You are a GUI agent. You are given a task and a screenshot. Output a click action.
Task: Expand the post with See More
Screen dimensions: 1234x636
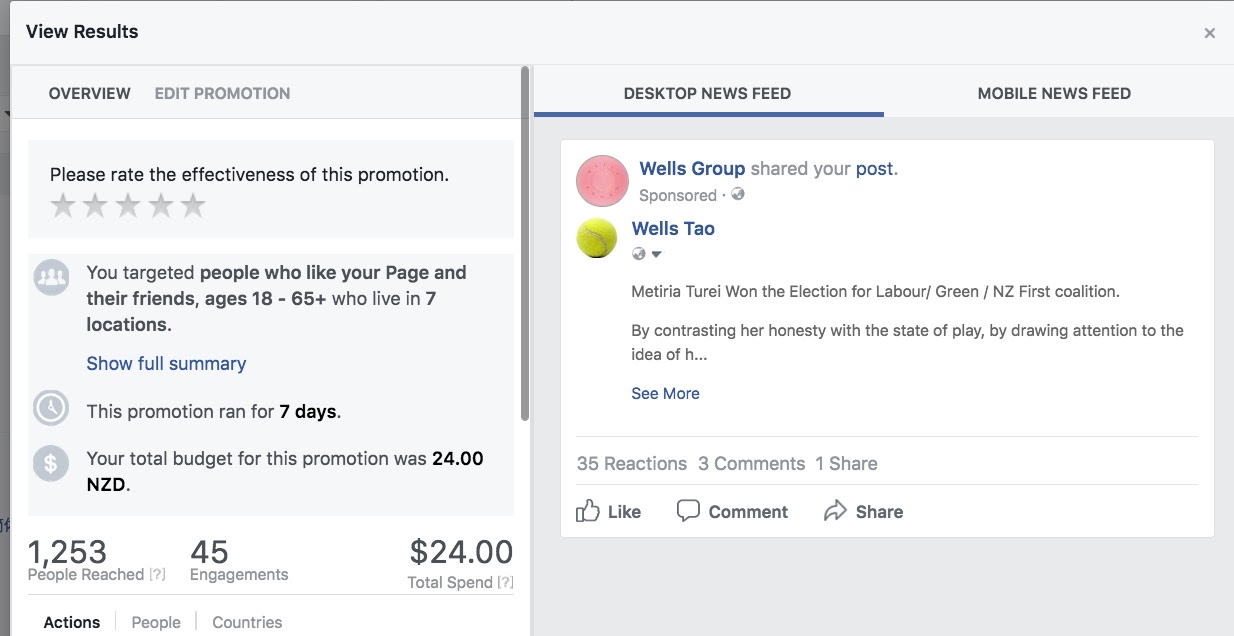(x=665, y=393)
